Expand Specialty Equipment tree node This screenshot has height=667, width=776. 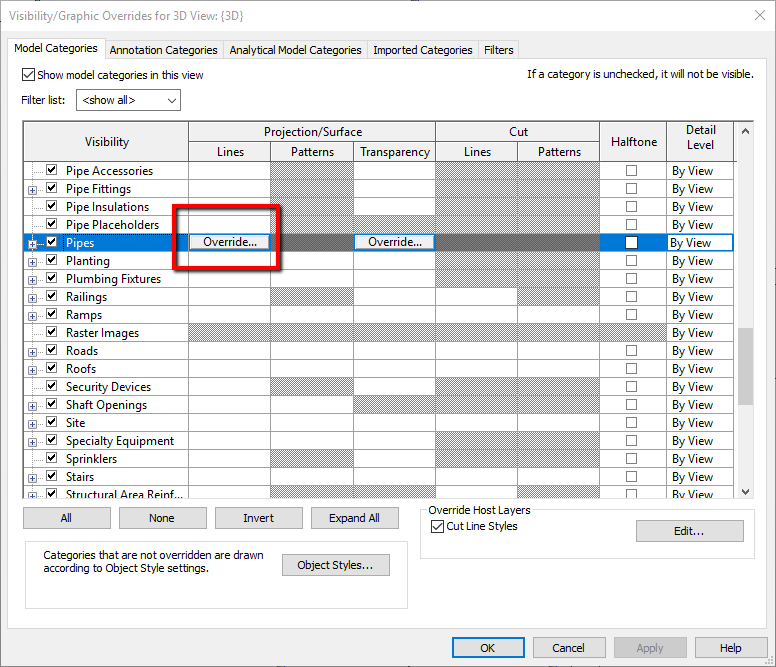[33, 442]
